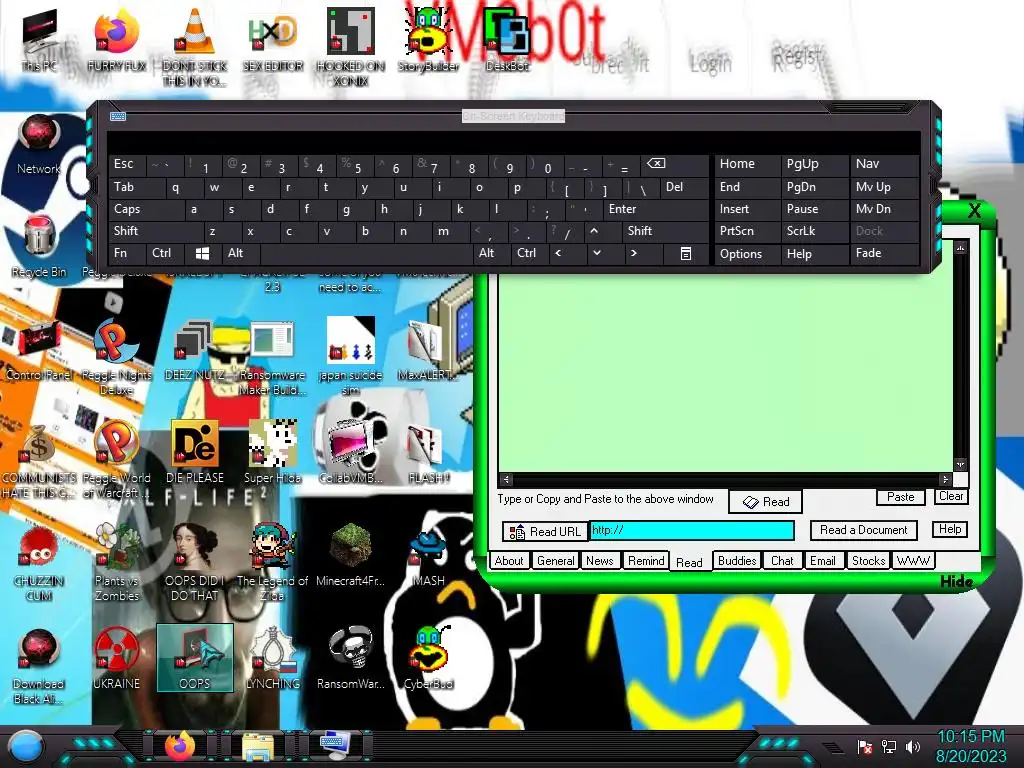This screenshot has height=768, width=1024.
Task: Switch to the General tab
Action: tap(556, 561)
